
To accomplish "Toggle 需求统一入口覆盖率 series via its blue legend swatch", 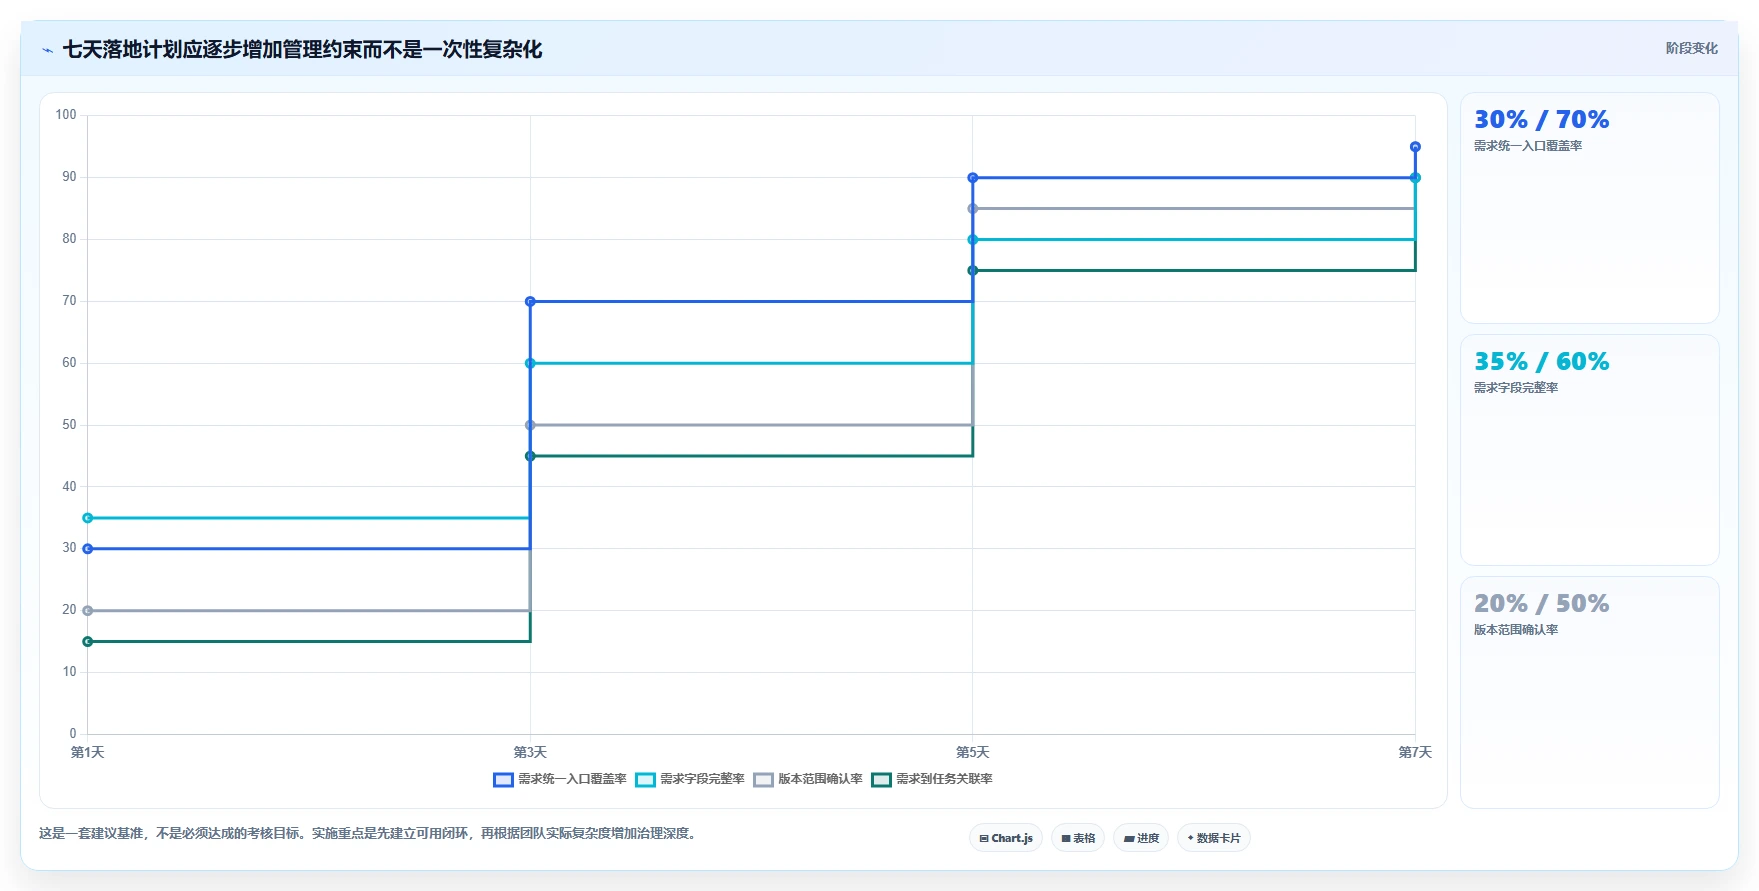I will coord(503,779).
